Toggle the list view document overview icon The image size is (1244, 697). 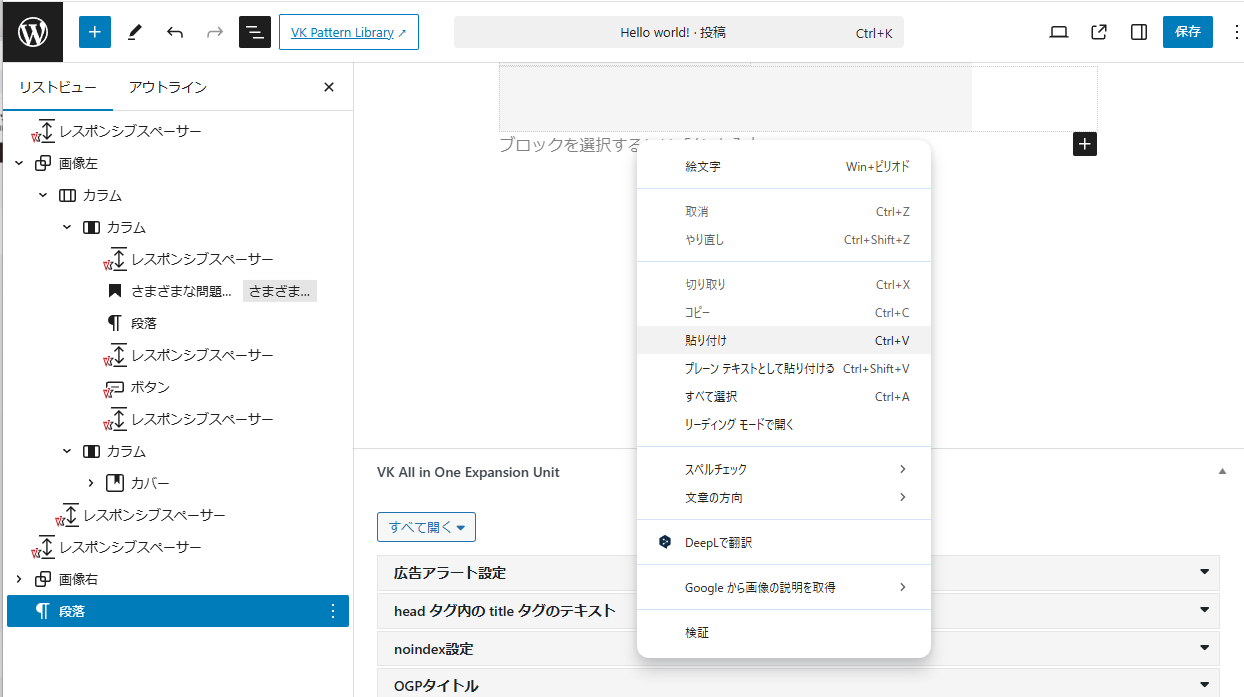[x=255, y=32]
